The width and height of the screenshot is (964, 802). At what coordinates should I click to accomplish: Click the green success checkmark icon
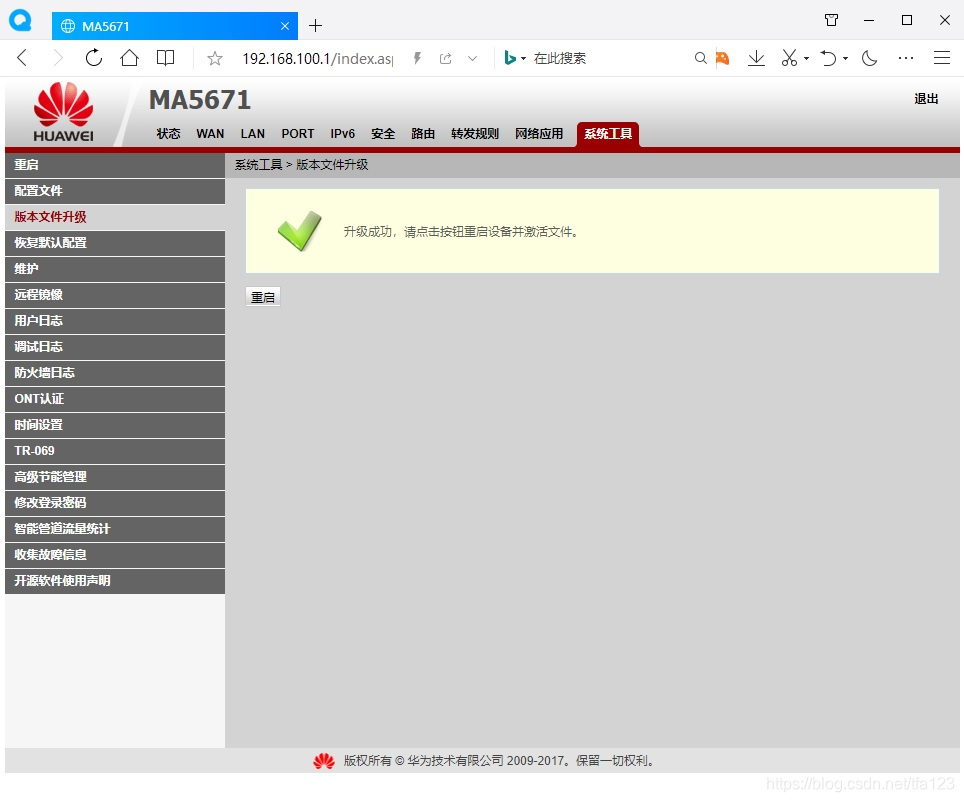tap(299, 231)
